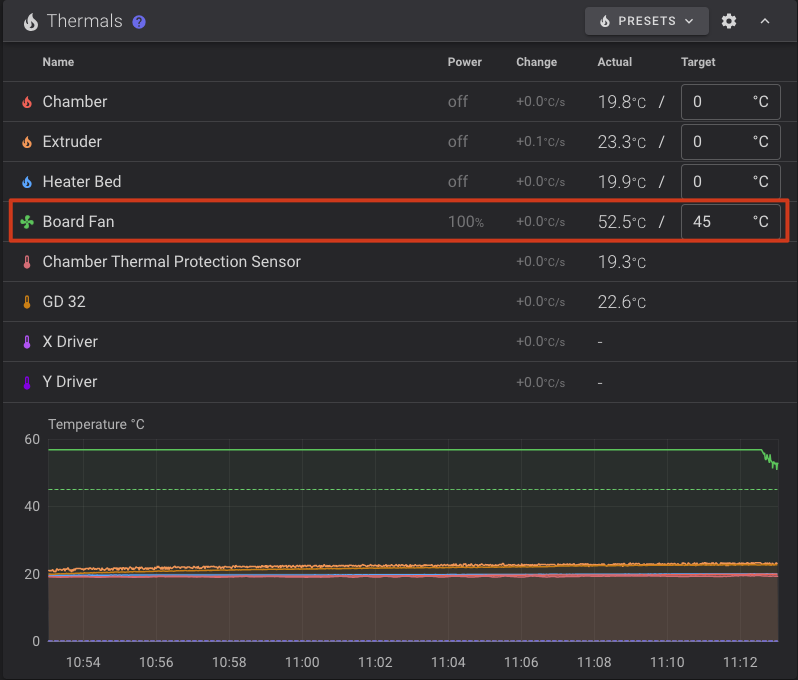
Task: Click the Chamber heater flame icon
Action: point(27,102)
